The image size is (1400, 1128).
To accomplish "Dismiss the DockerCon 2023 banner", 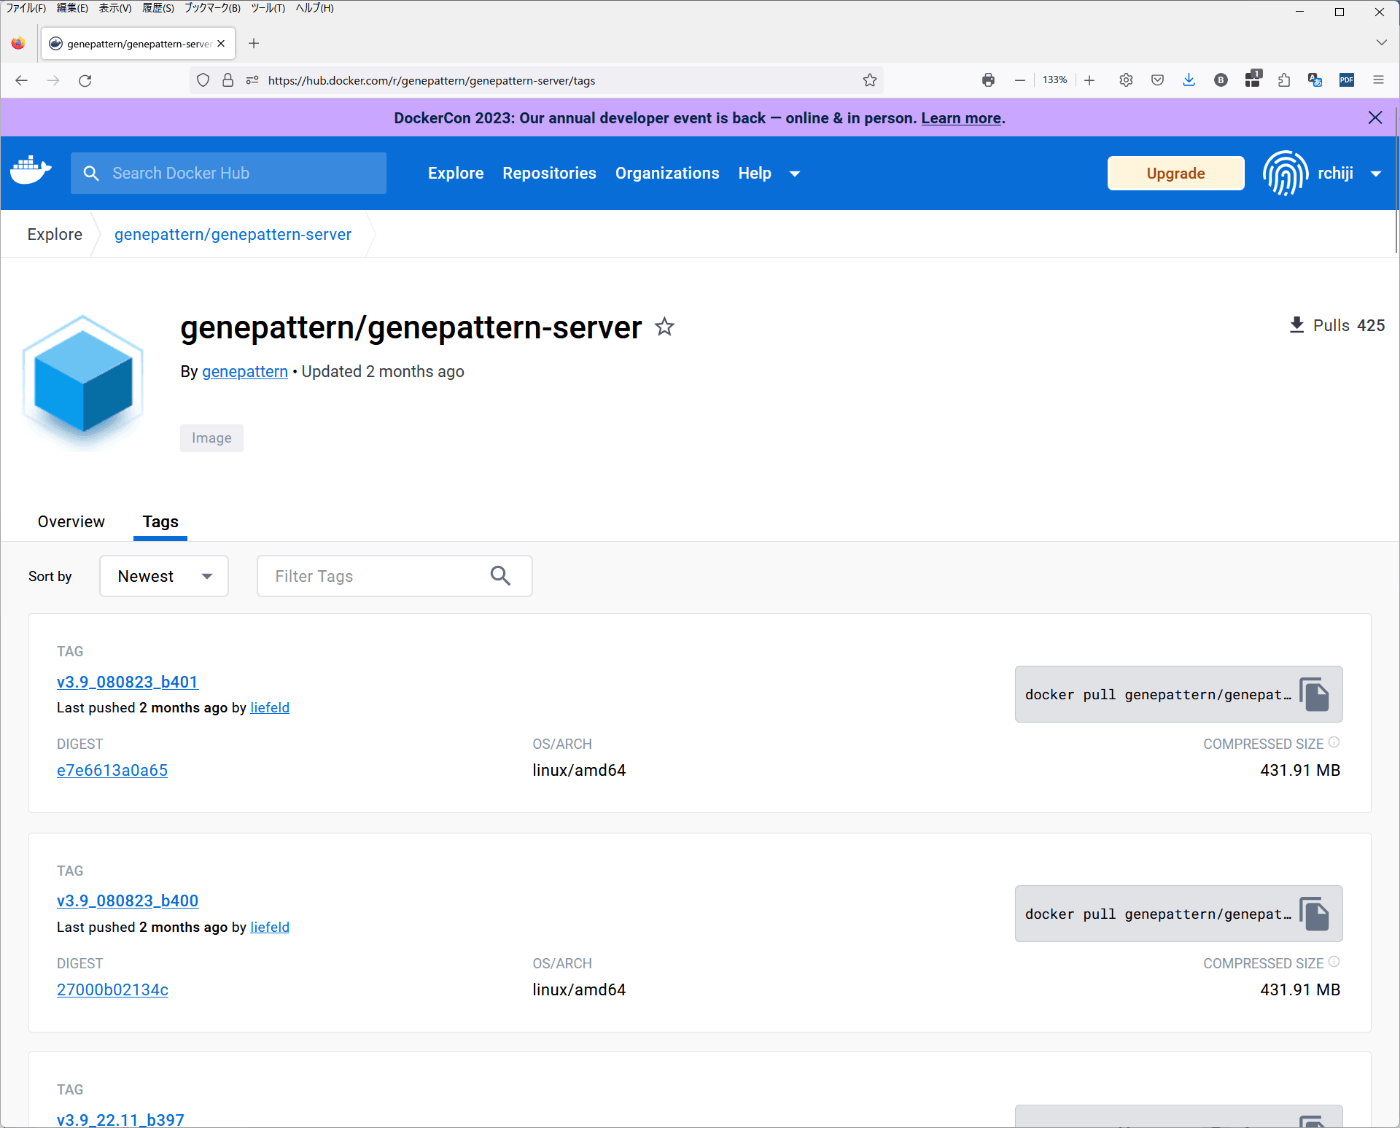I will tap(1375, 117).
